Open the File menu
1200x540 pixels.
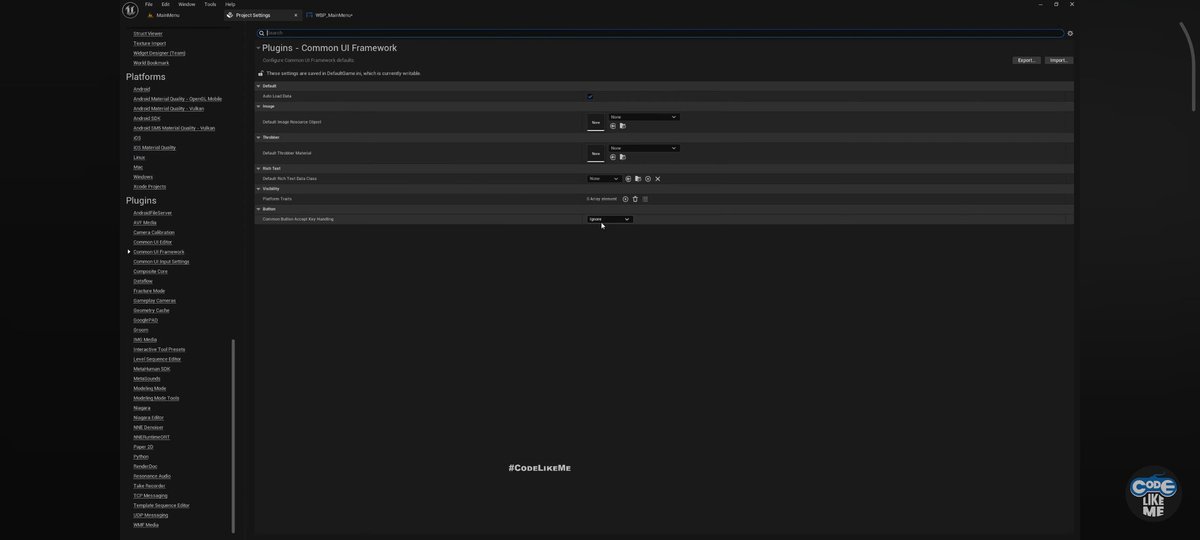149,4
